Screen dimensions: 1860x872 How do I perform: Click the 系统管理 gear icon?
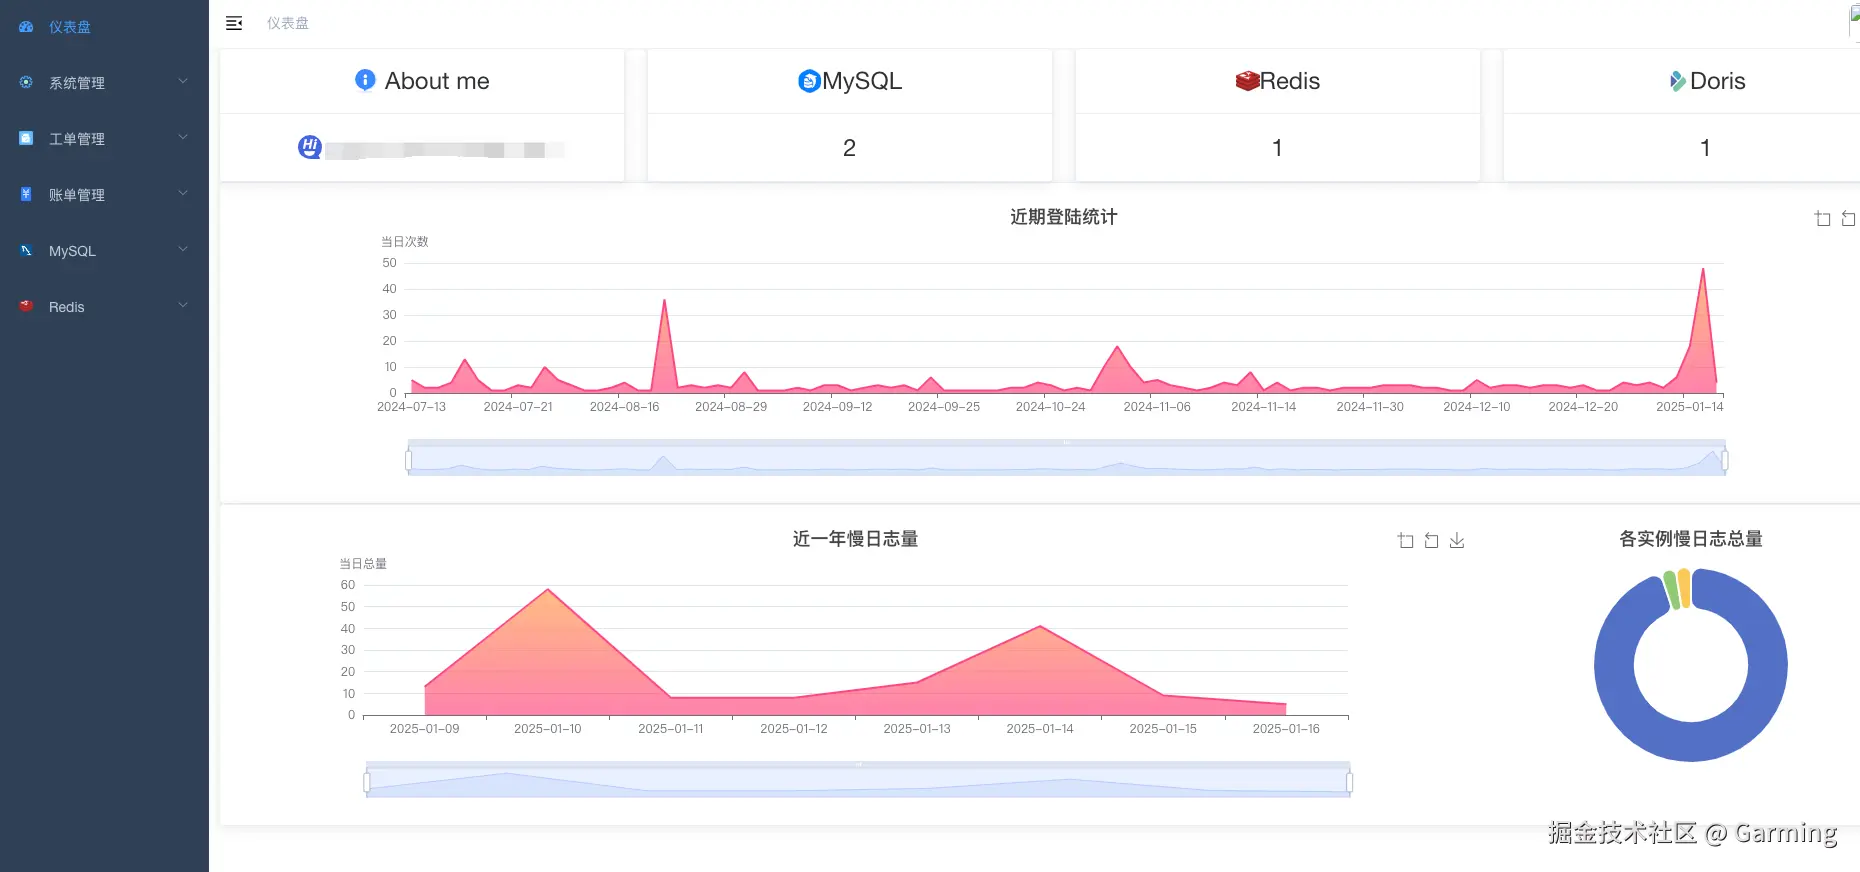click(x=26, y=82)
